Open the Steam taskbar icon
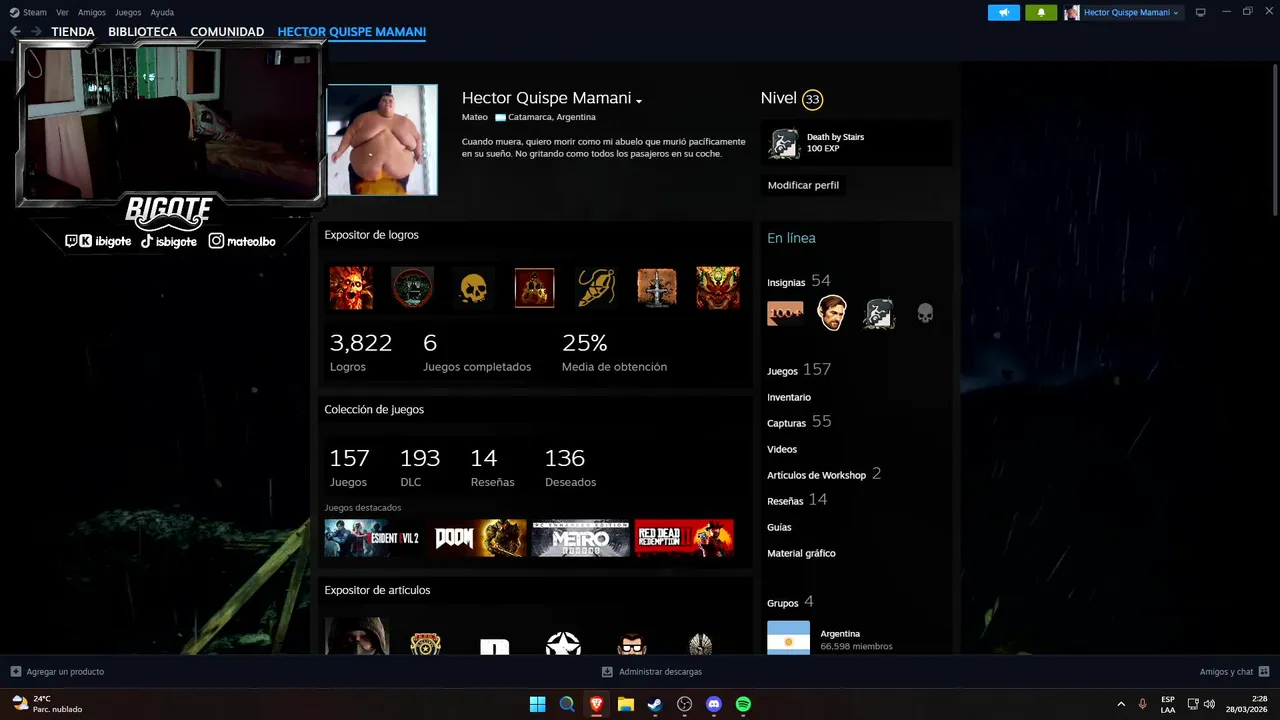 [x=655, y=704]
